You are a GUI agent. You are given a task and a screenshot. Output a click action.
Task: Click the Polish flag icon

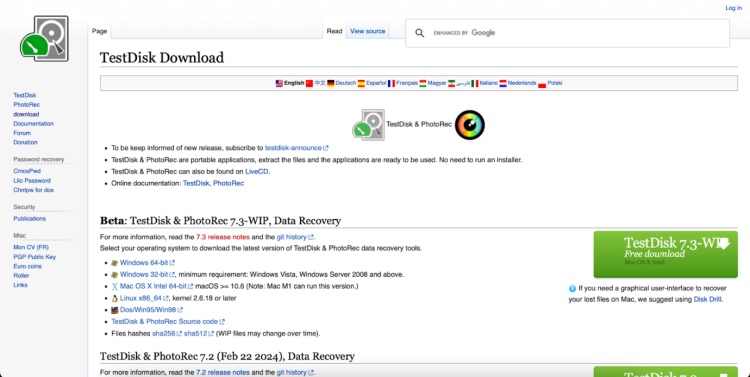tap(542, 84)
